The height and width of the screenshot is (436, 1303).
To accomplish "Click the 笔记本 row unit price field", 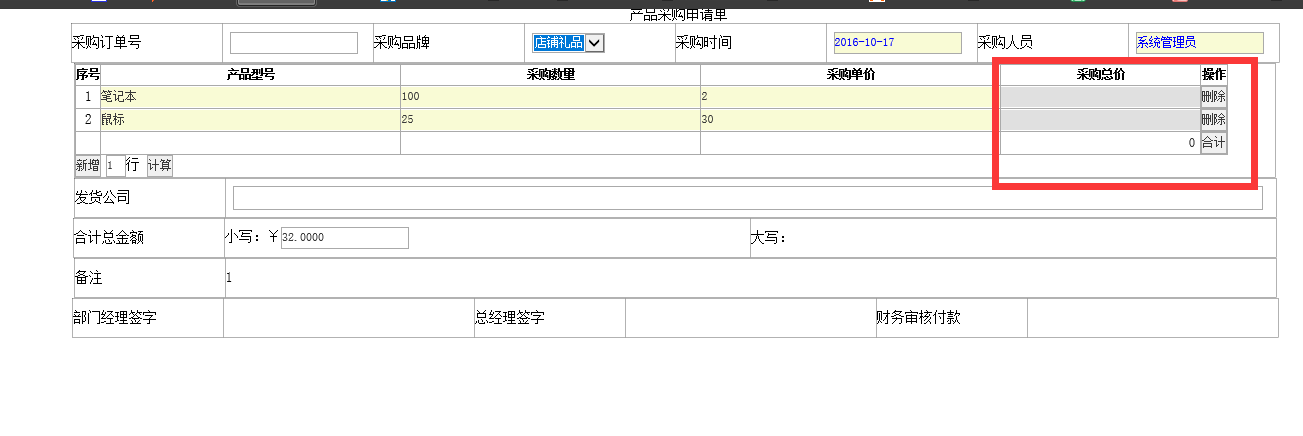I will tap(849, 97).
